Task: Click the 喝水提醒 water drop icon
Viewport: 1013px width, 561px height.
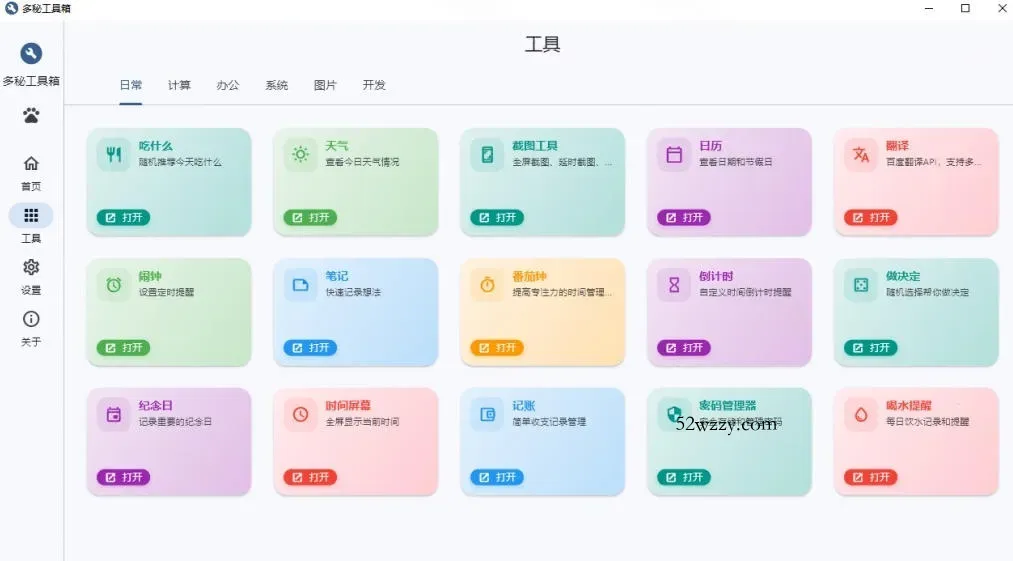Action: [x=861, y=414]
